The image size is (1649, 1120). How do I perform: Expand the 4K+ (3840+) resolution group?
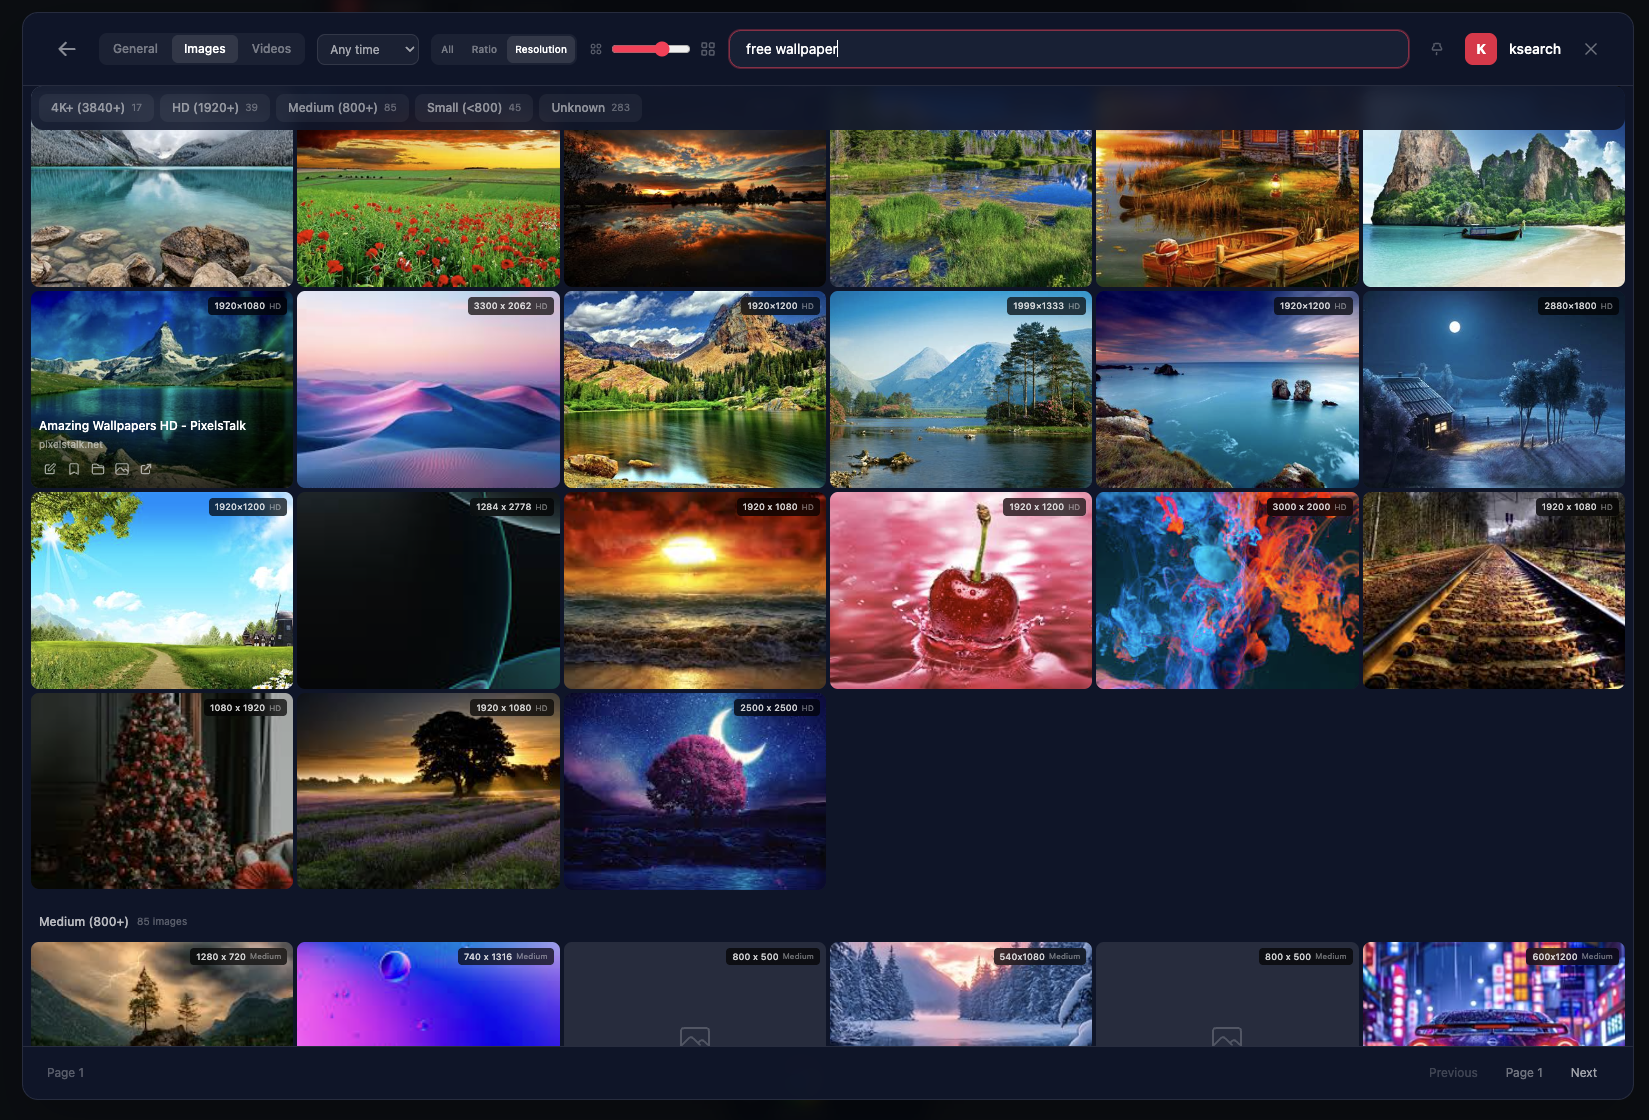click(95, 107)
